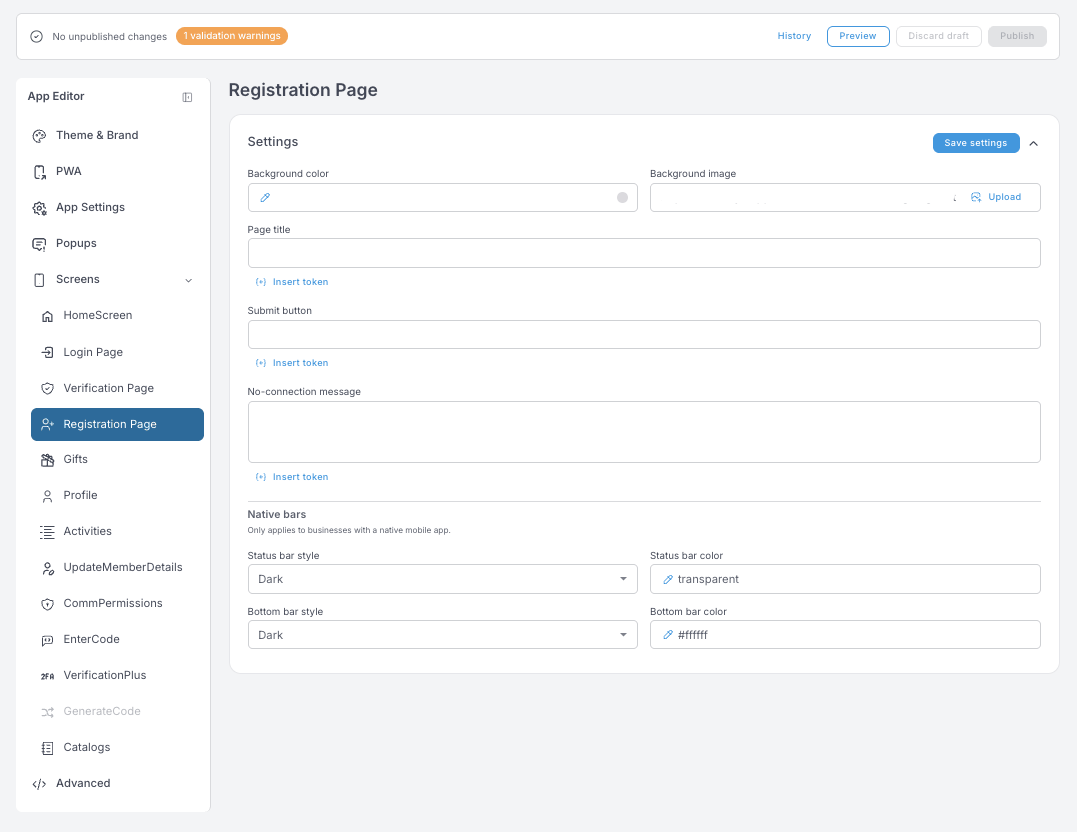The image size is (1077, 832).
Task: Click the UpdateMemberDetails user-edit icon
Action: [x=47, y=568]
